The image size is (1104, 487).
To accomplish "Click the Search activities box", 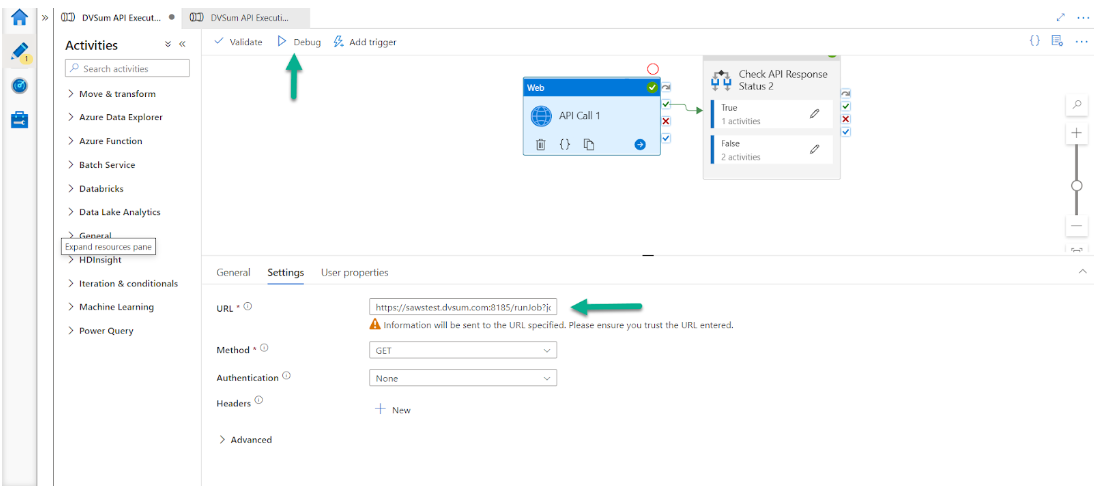I will (127, 68).
